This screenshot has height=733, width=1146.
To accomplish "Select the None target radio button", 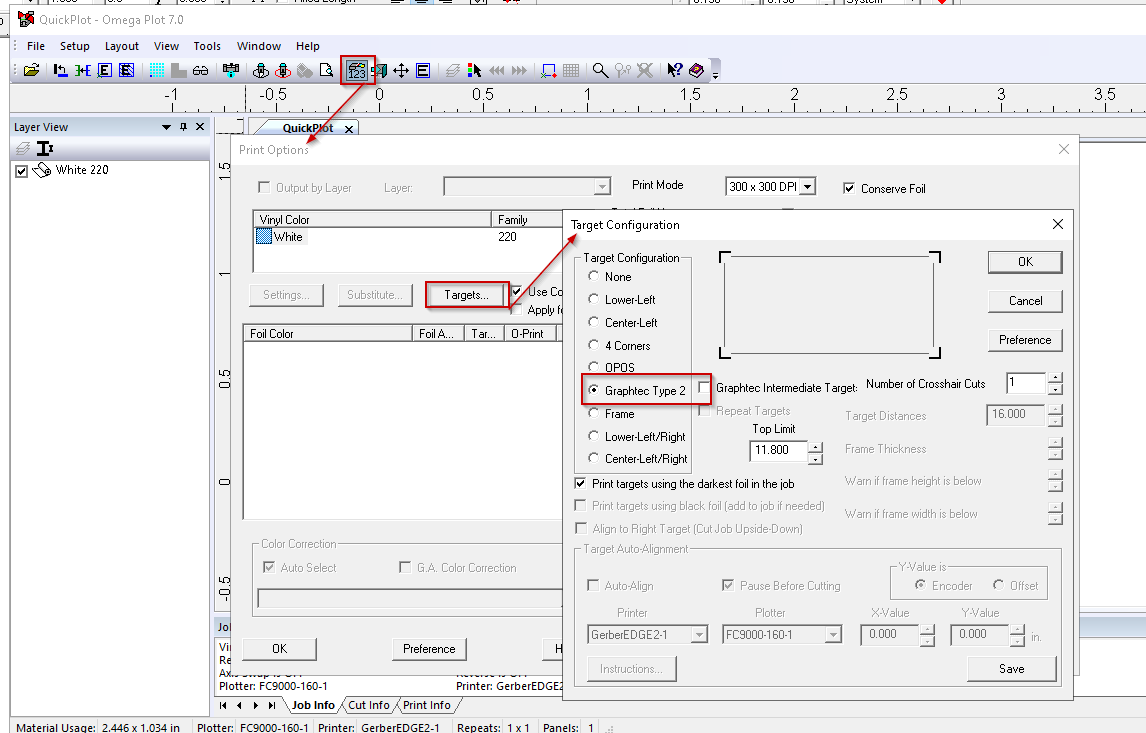I will [593, 276].
